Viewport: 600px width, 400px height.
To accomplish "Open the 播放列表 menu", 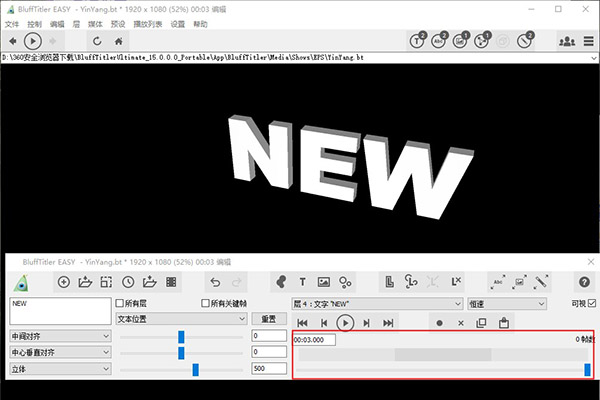I will click(146, 22).
